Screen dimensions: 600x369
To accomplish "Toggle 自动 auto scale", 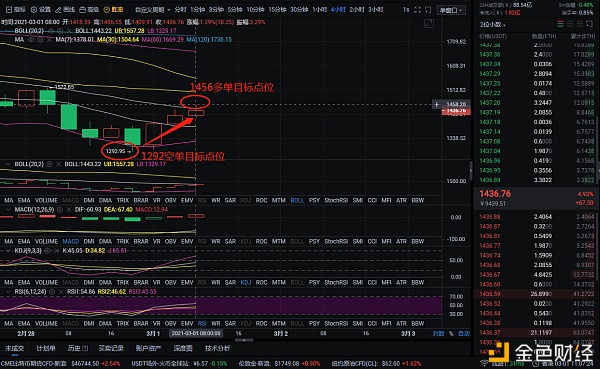I will click(x=464, y=333).
